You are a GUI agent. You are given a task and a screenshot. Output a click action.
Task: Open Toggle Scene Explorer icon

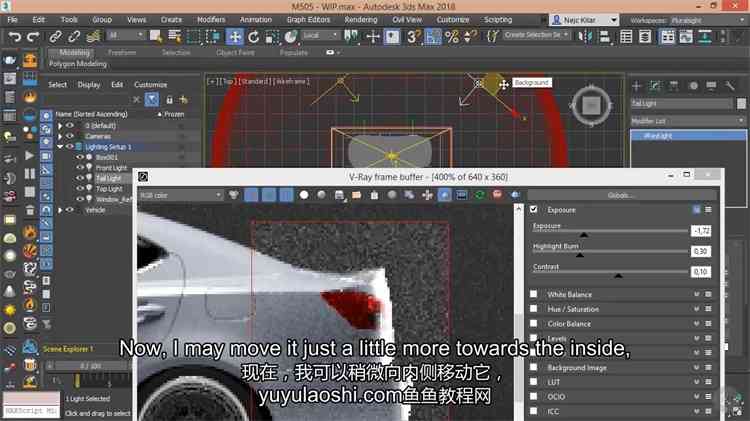click(626, 36)
